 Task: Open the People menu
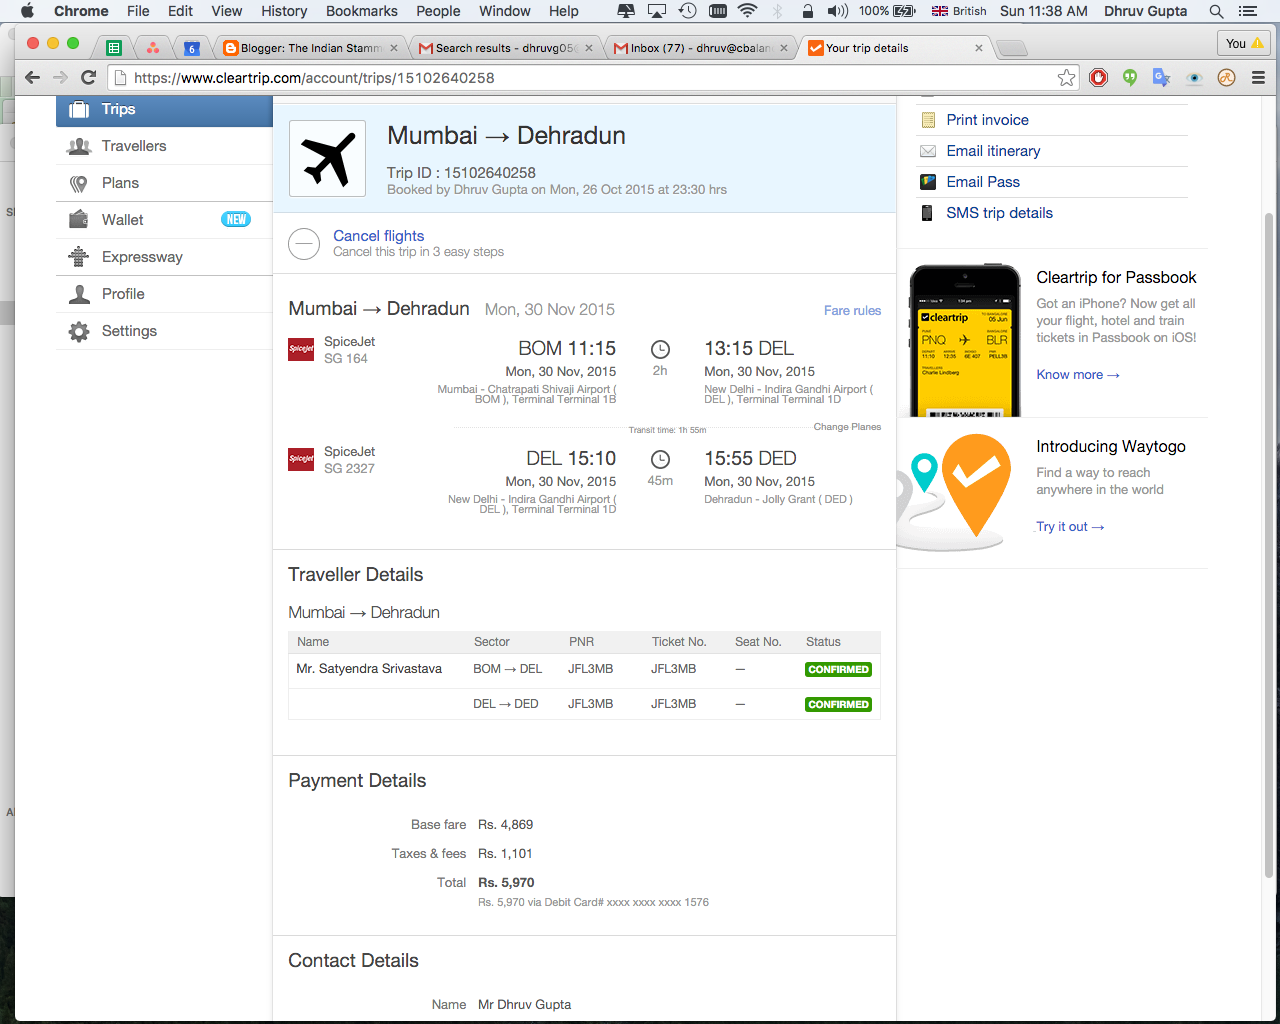tap(438, 11)
